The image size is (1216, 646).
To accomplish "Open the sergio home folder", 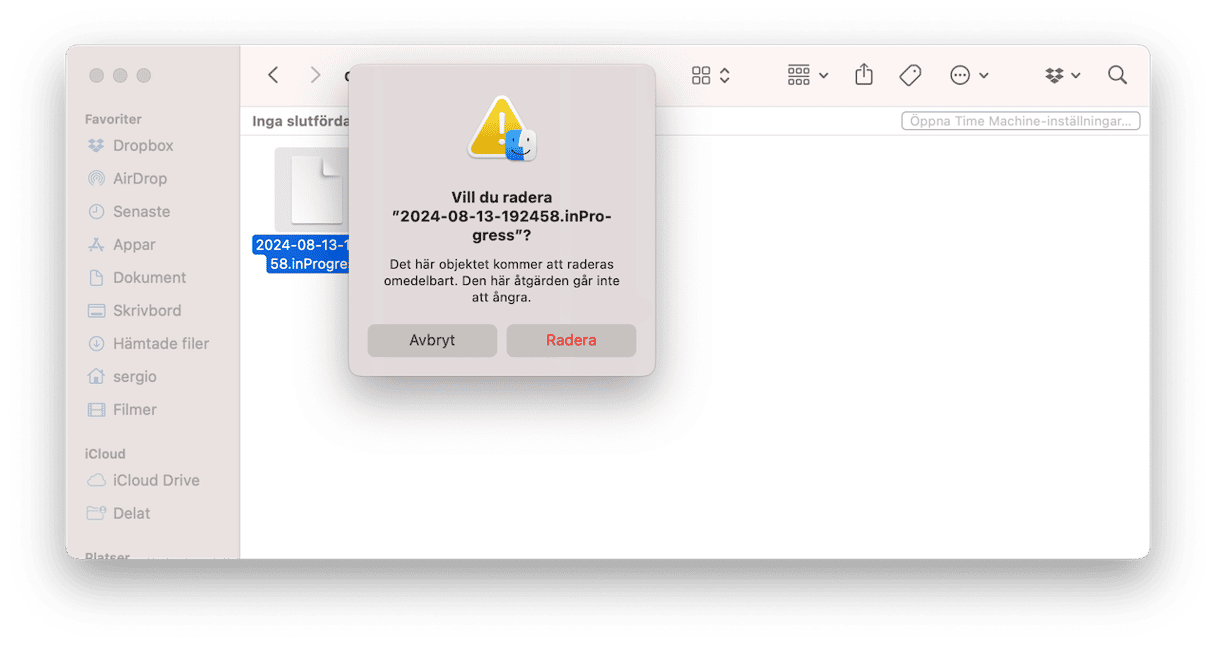I will 135,376.
